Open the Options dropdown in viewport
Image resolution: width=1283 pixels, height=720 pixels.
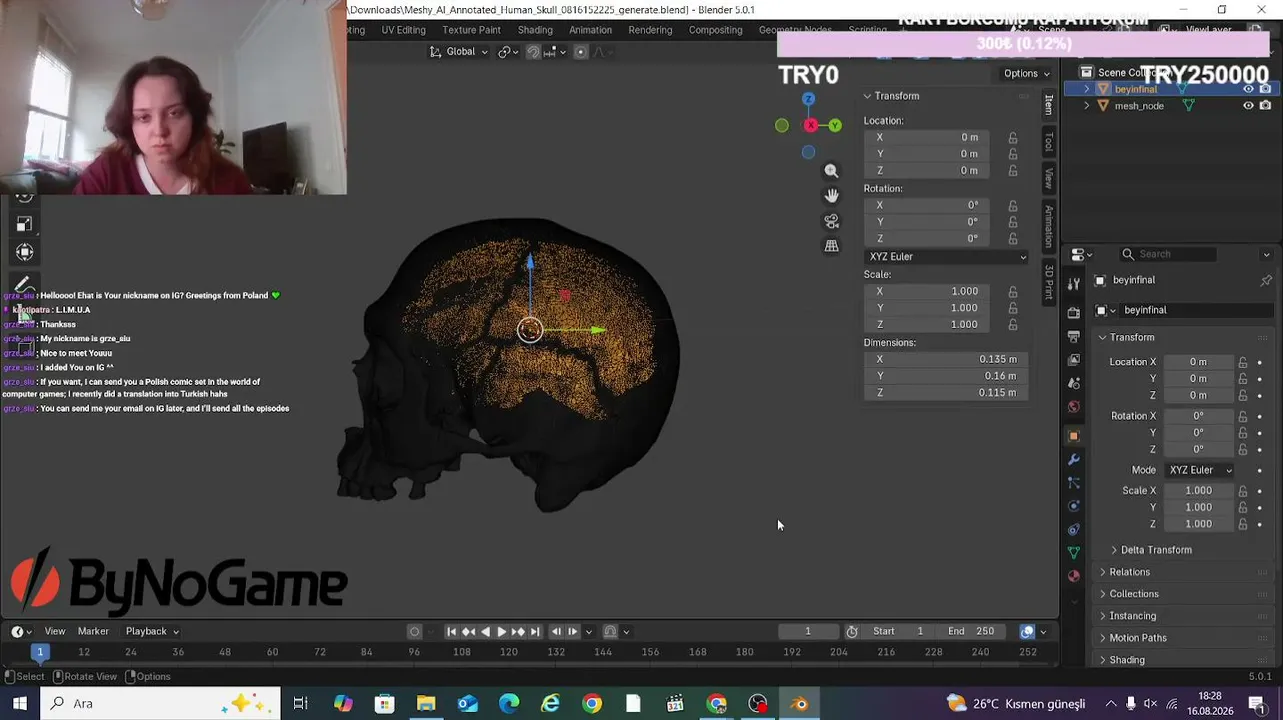click(x=1026, y=73)
